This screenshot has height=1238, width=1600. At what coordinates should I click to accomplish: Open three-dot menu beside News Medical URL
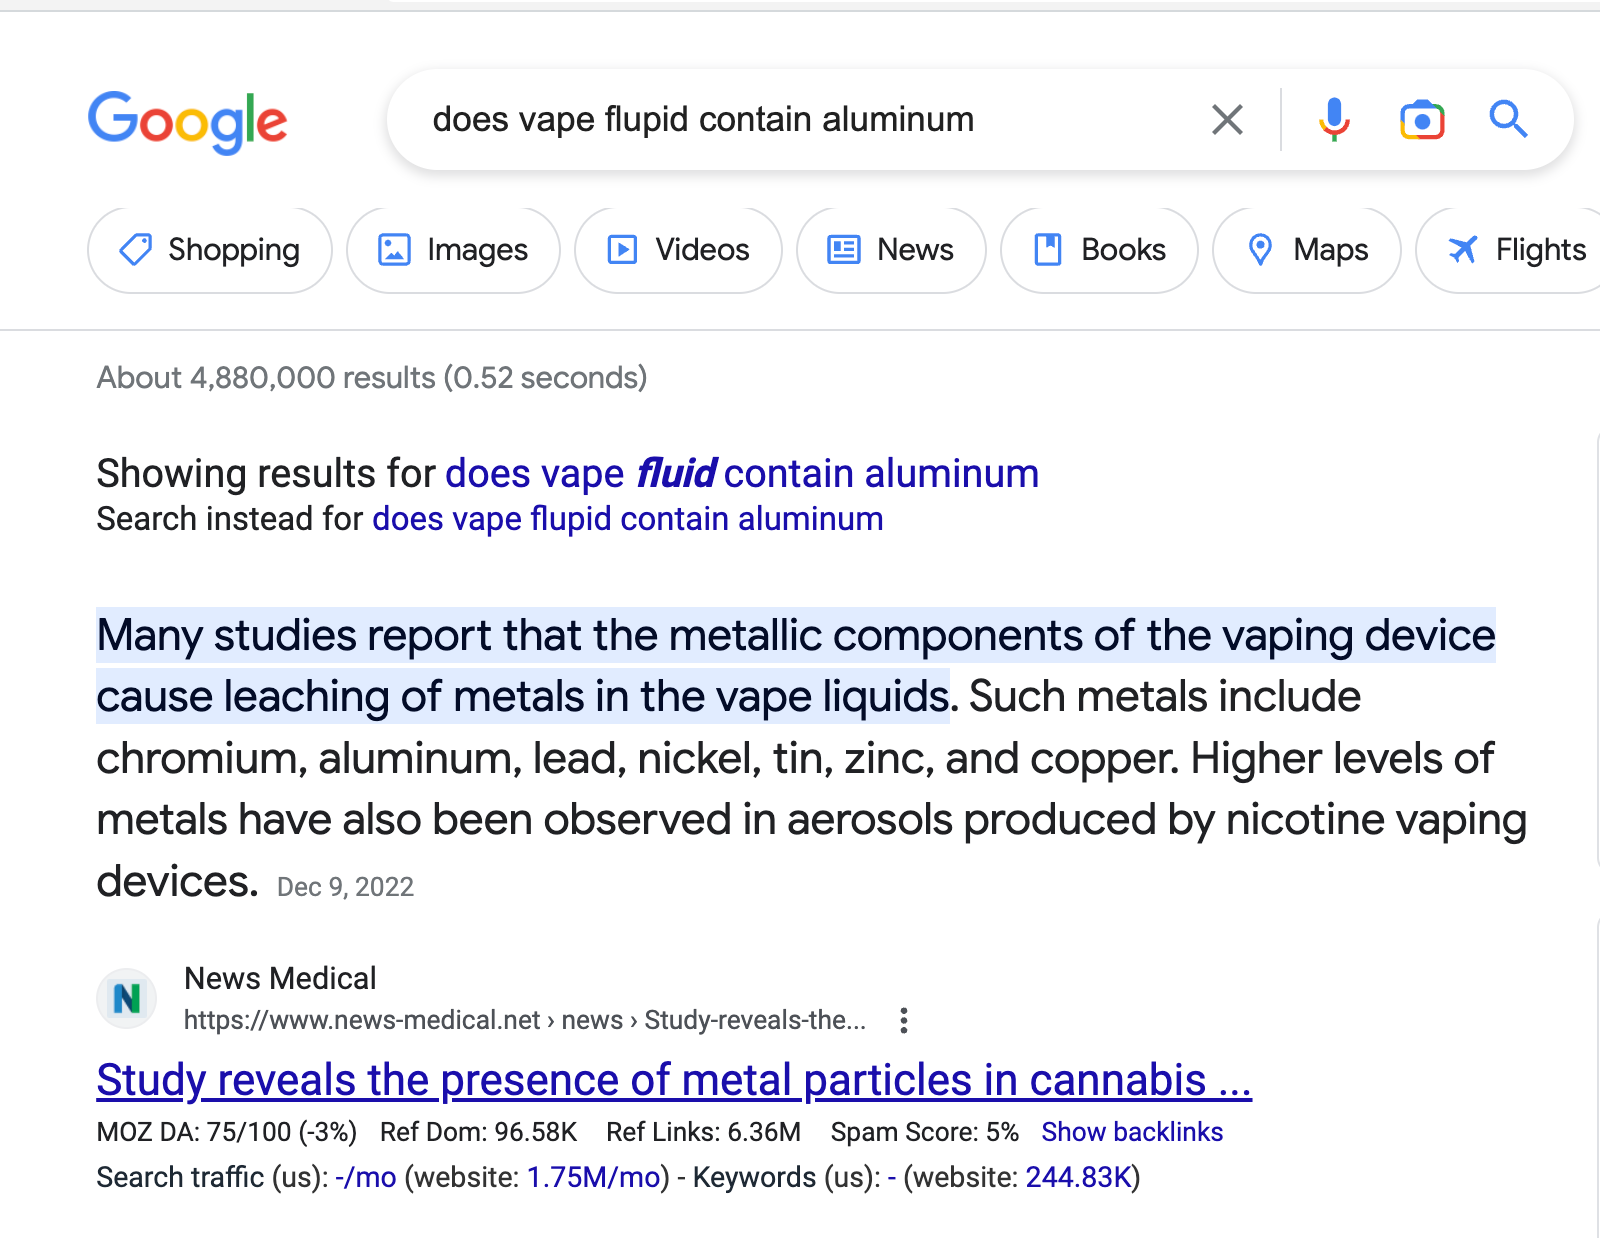click(904, 1020)
